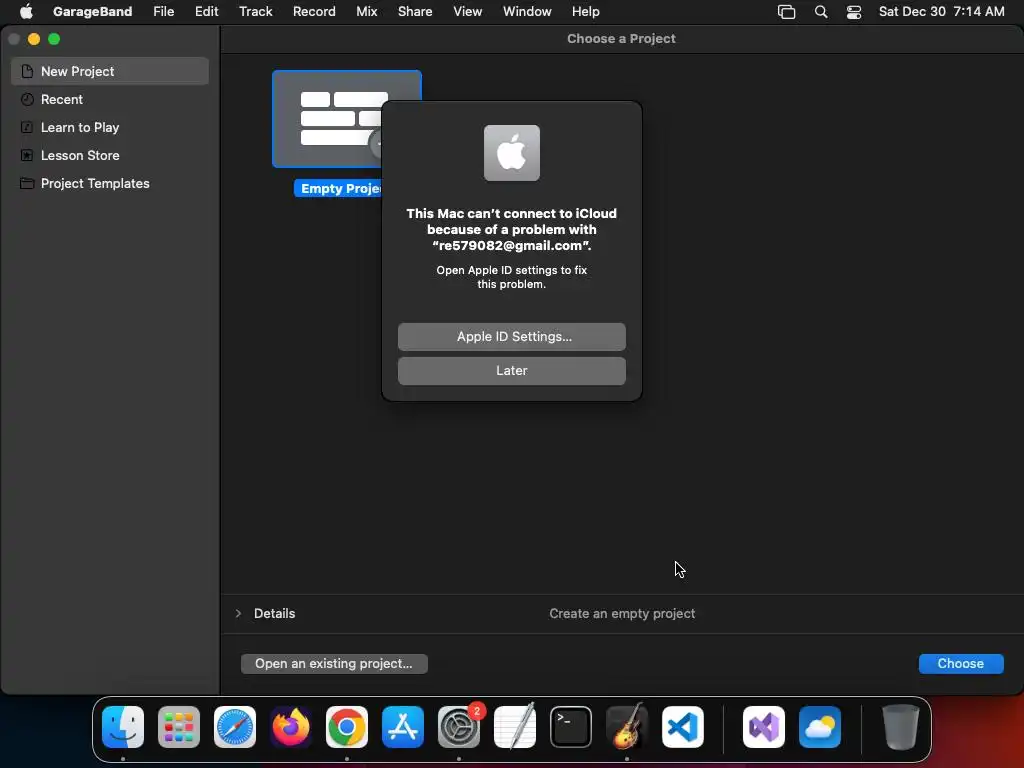Image resolution: width=1024 pixels, height=768 pixels.
Task: Open the Recent sidebar item
Action: tap(110, 99)
